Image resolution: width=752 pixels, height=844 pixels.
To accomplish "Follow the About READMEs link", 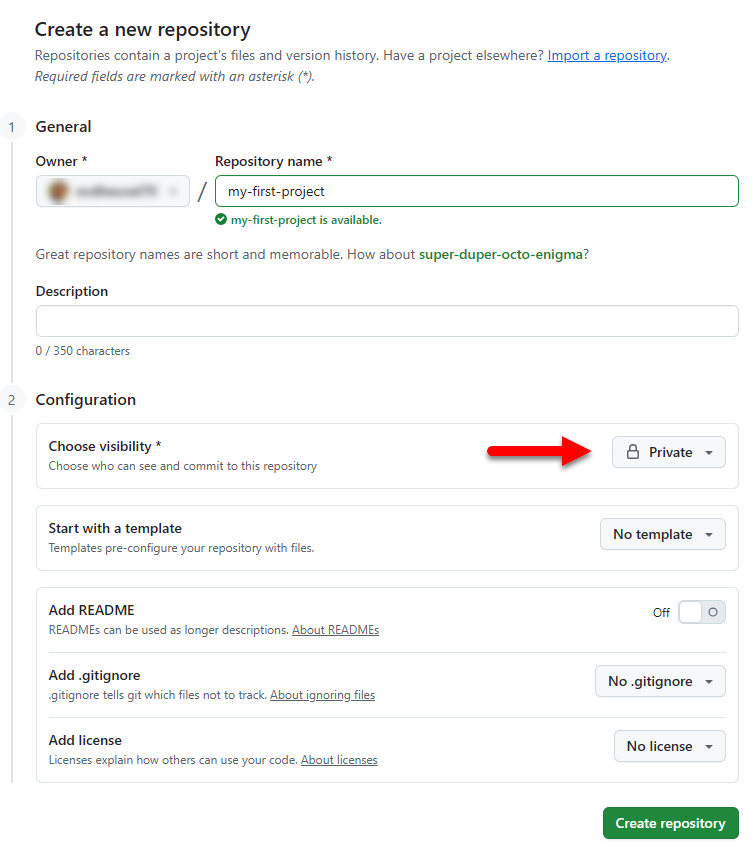I will [335, 630].
